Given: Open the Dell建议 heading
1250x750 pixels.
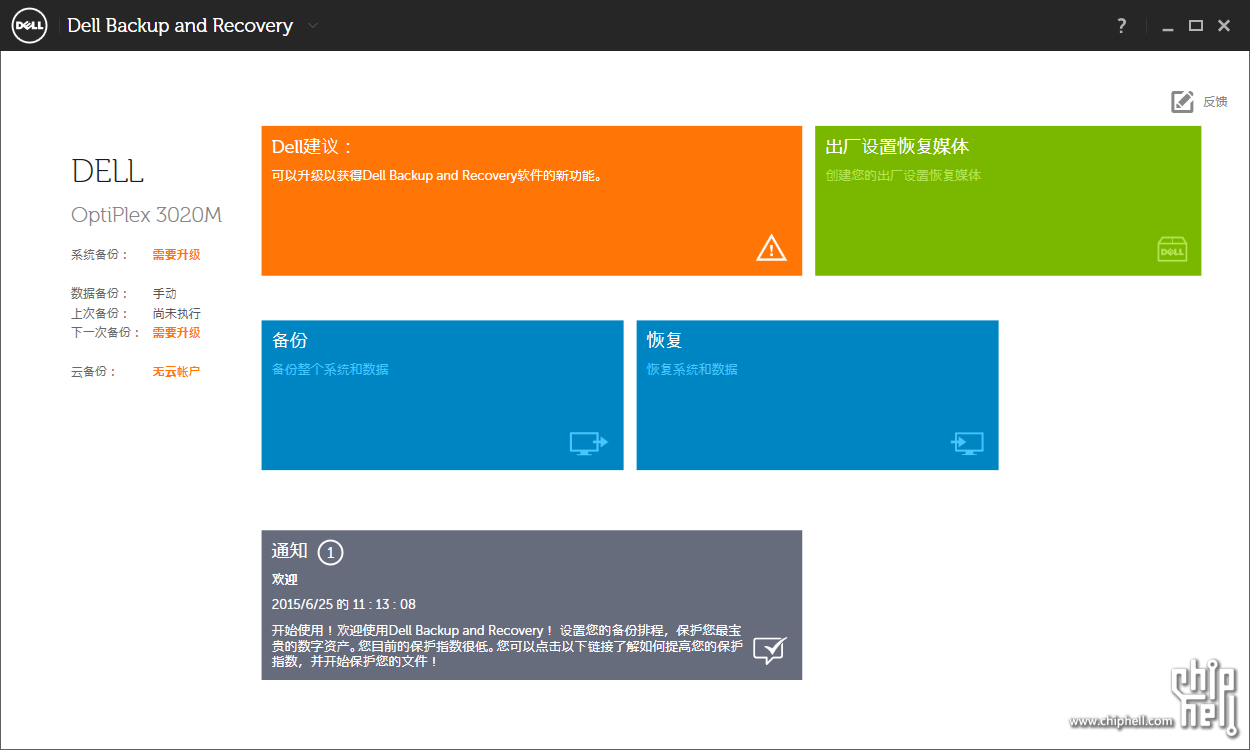Looking at the screenshot, I should pos(312,147).
